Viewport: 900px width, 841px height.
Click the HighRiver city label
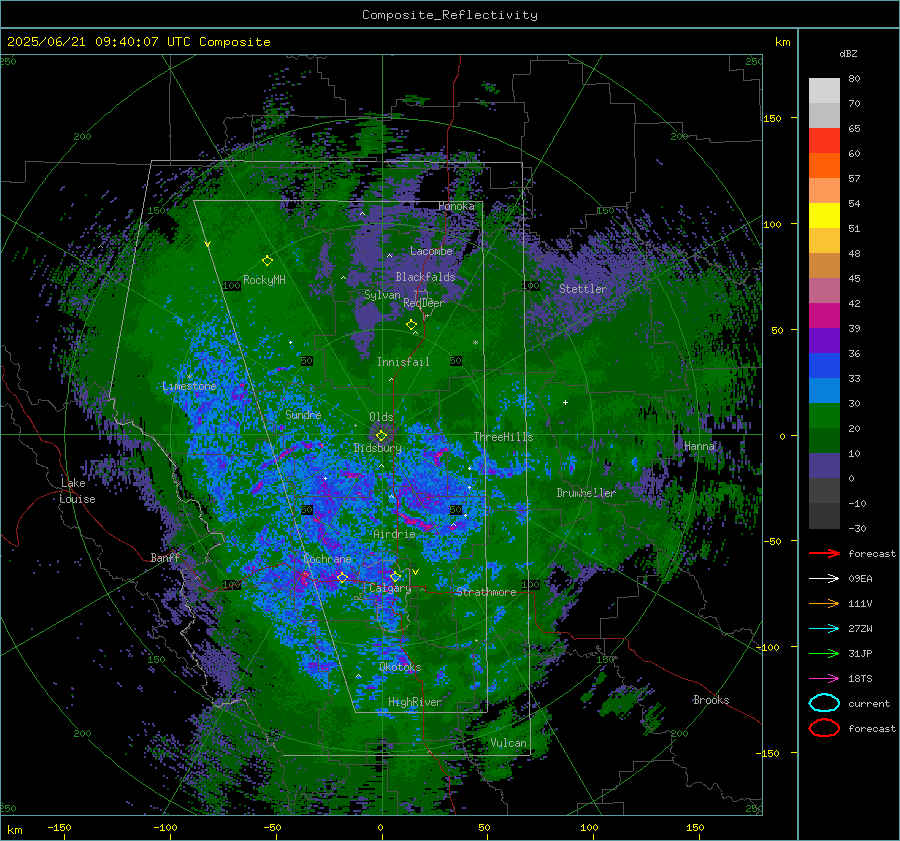(415, 702)
